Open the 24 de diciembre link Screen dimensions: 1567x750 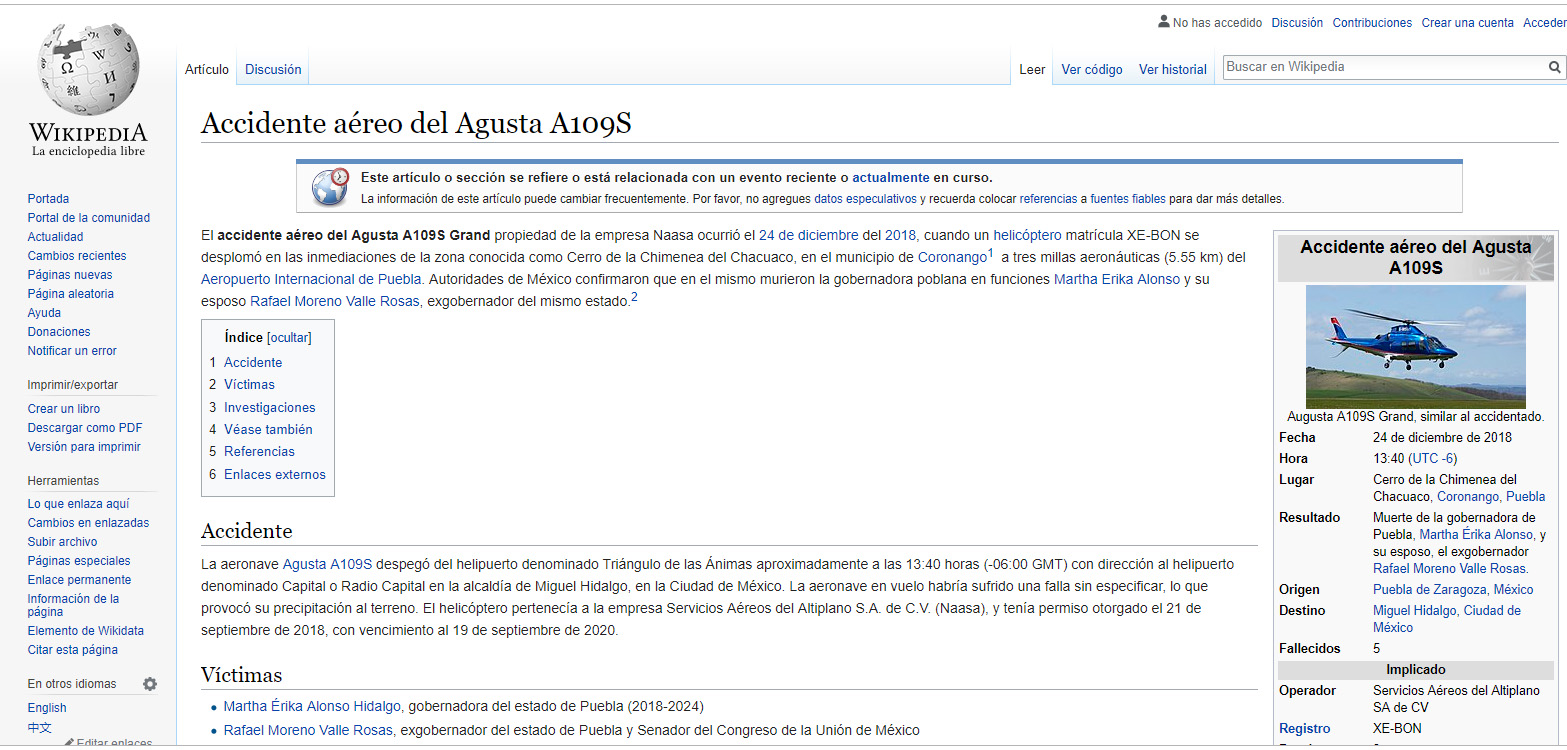click(x=809, y=236)
